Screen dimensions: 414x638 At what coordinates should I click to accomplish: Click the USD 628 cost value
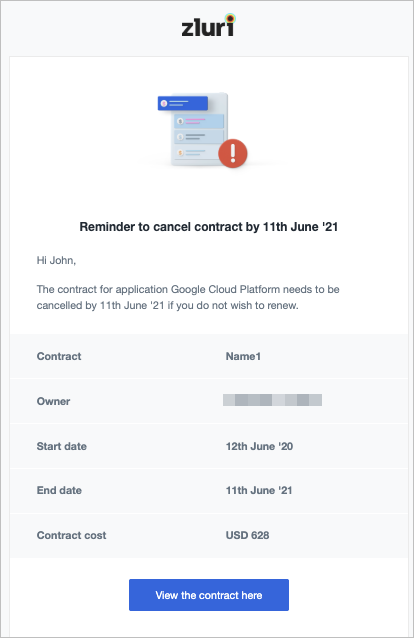point(248,535)
